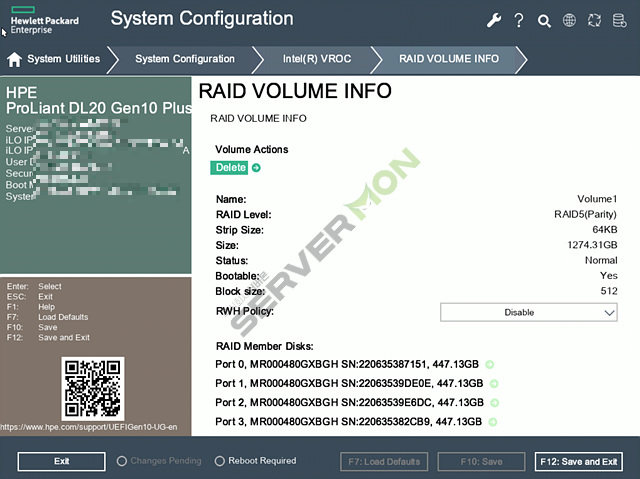Screen dimensions: 640x479
Task: Click the Bootable Yes value
Action: point(609,275)
